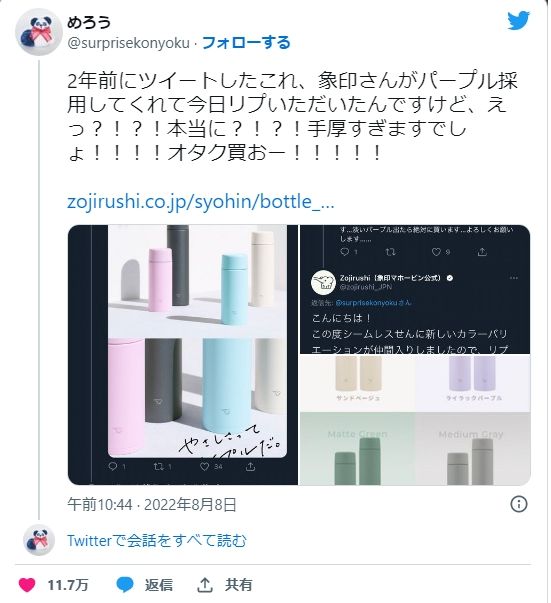The width and height of the screenshot is (551, 603).
Task: Click the blue reply bubble icon
Action: [125, 585]
